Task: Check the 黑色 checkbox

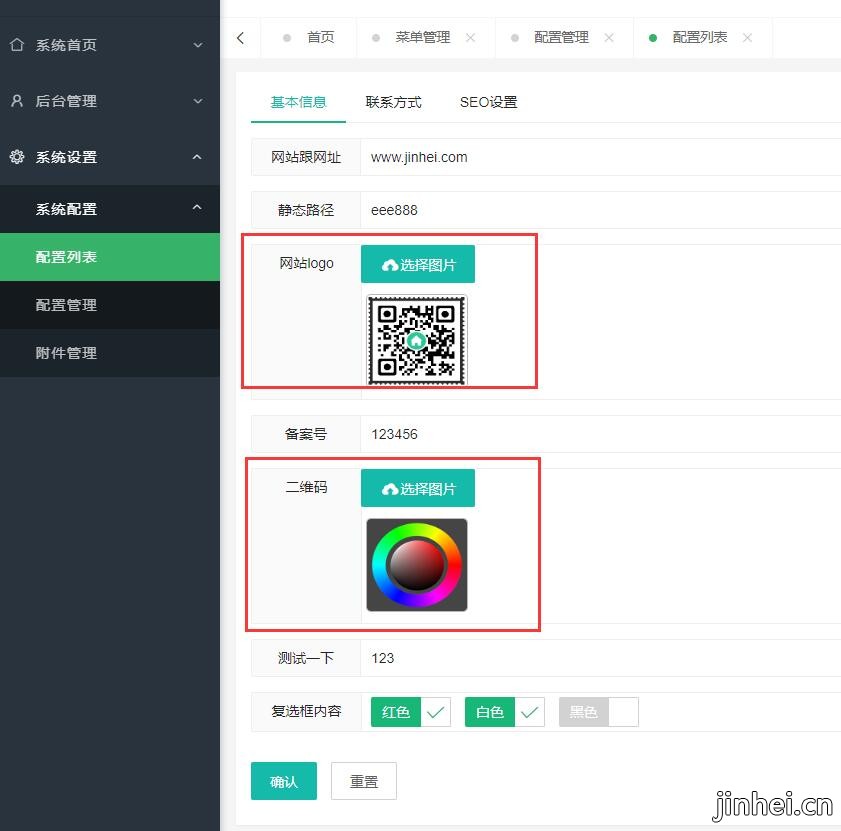Action: click(x=599, y=712)
